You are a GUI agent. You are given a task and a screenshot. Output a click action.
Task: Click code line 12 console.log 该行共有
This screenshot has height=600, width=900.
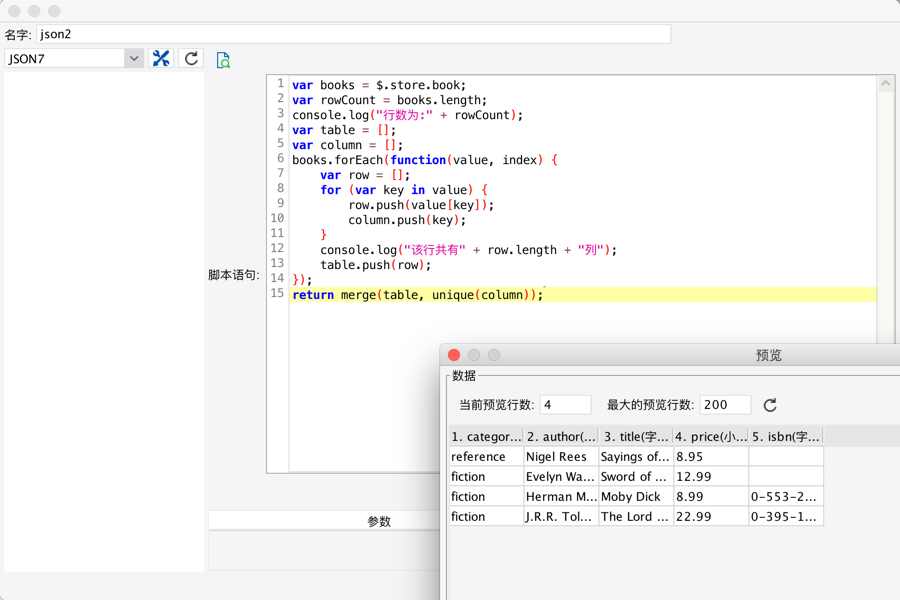(x=468, y=250)
